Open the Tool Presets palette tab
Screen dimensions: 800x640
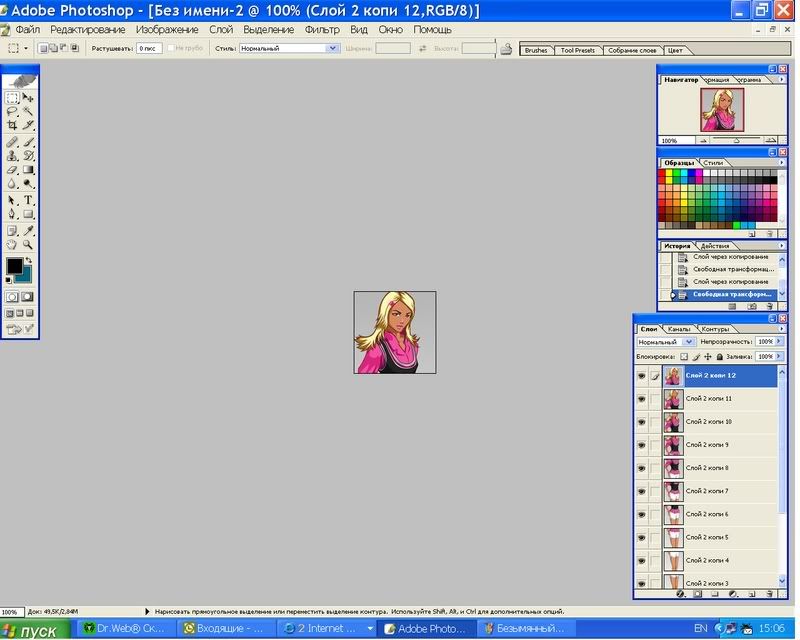click(x=578, y=50)
